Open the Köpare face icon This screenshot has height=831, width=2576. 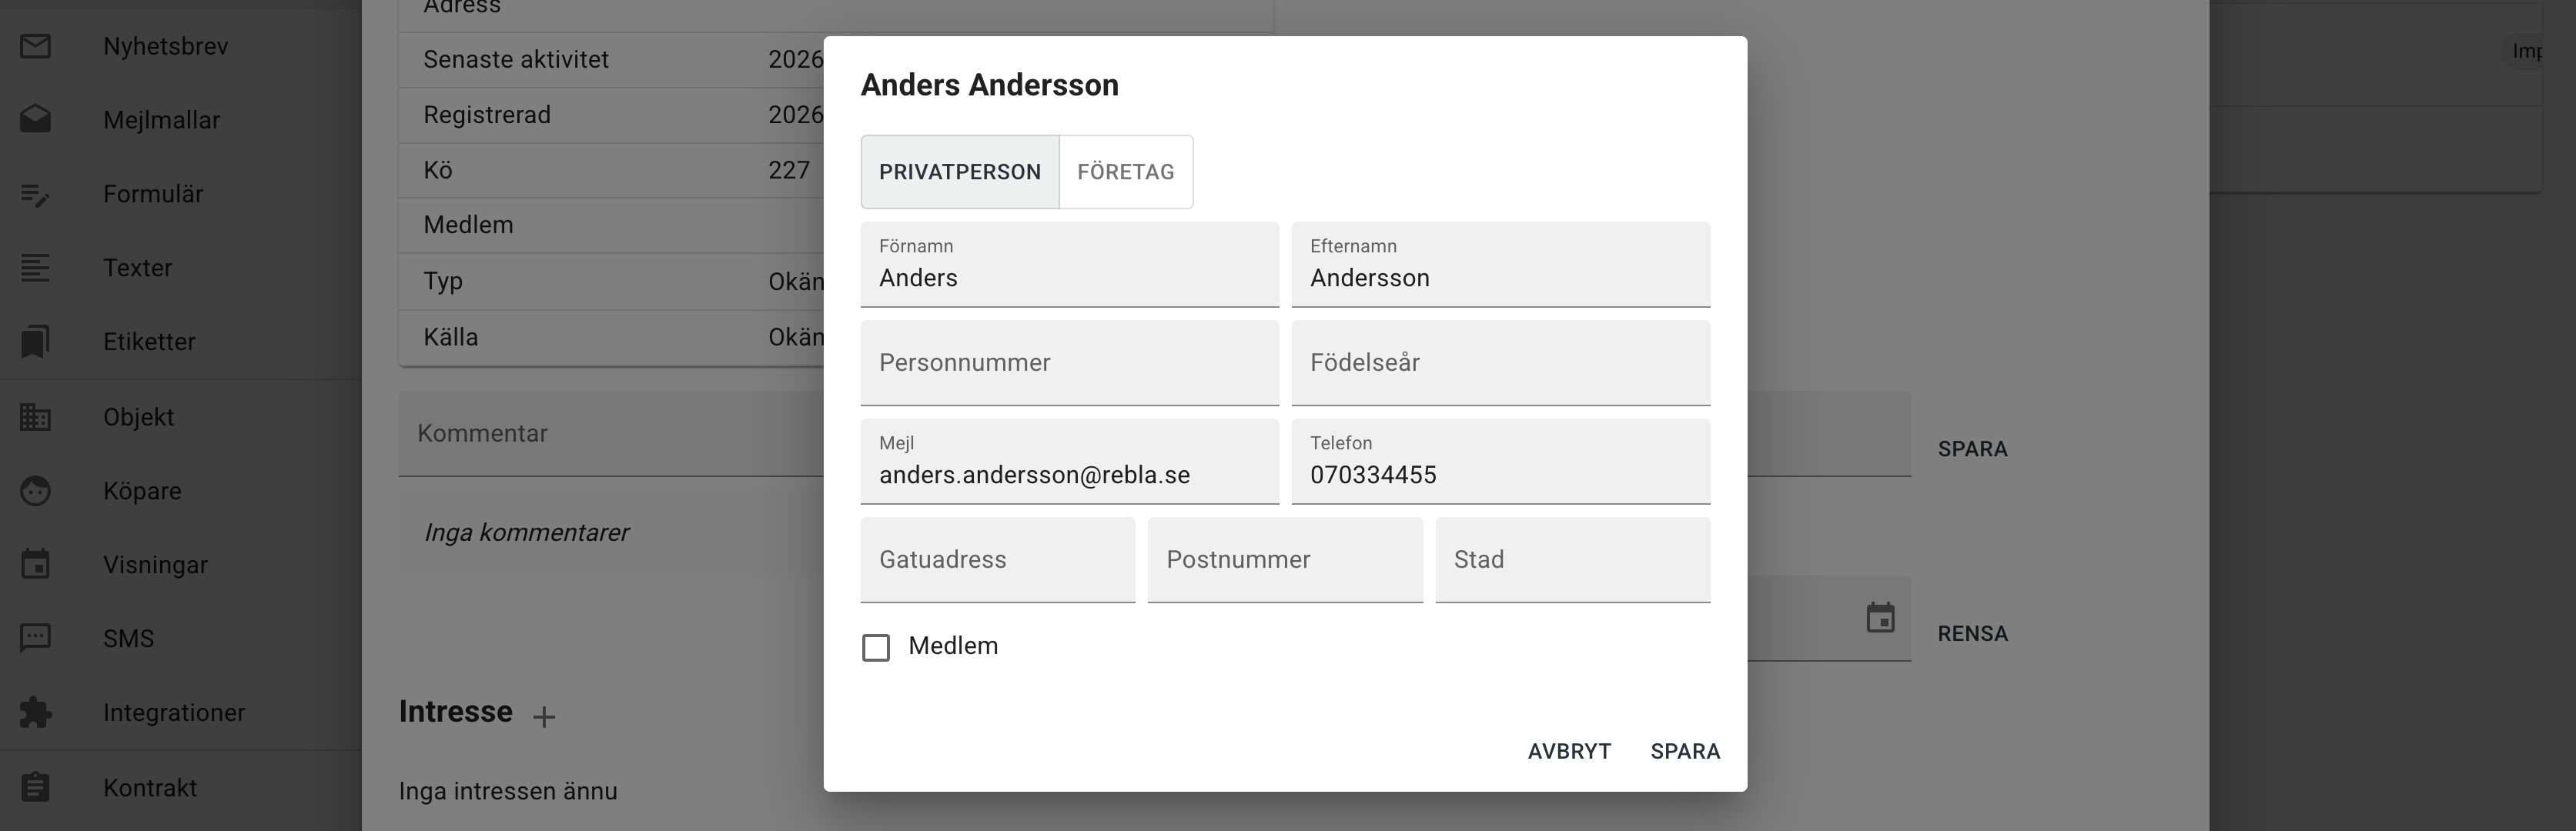click(36, 490)
